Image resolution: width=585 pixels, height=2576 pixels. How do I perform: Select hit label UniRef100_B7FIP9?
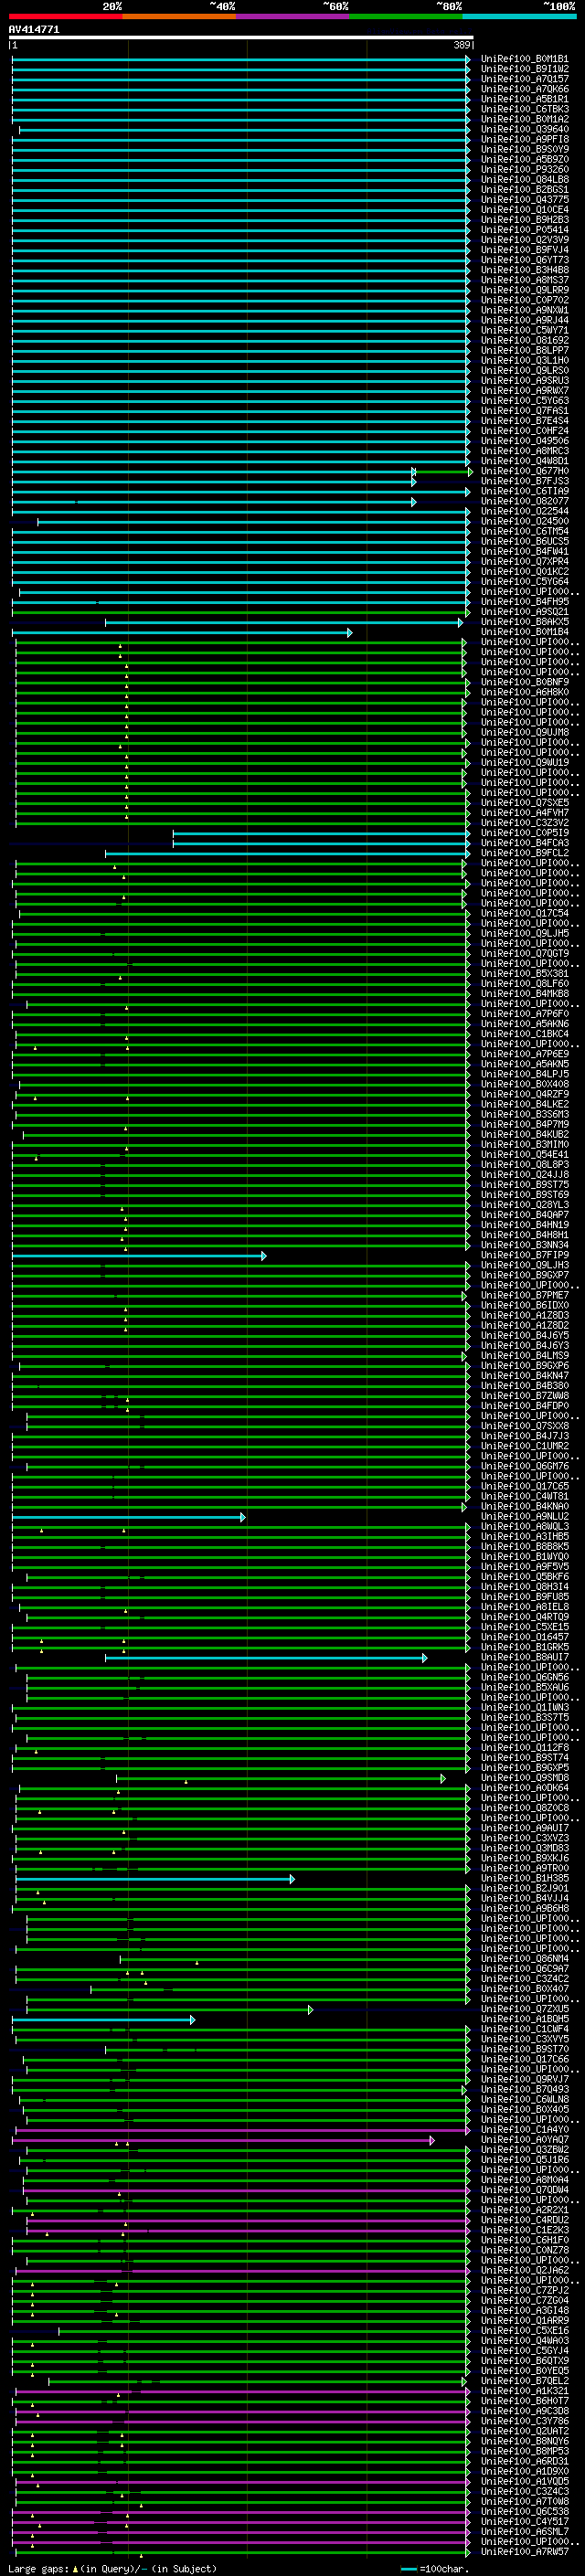[525, 1255]
